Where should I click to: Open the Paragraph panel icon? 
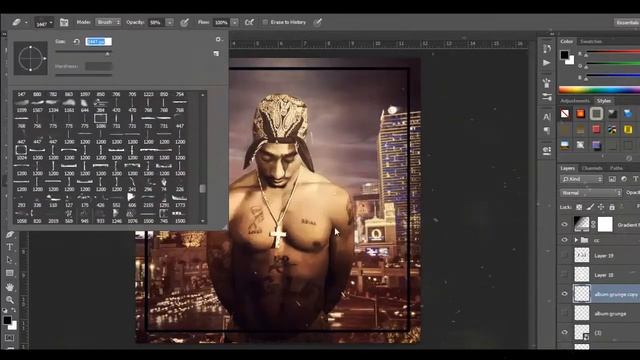[547, 130]
